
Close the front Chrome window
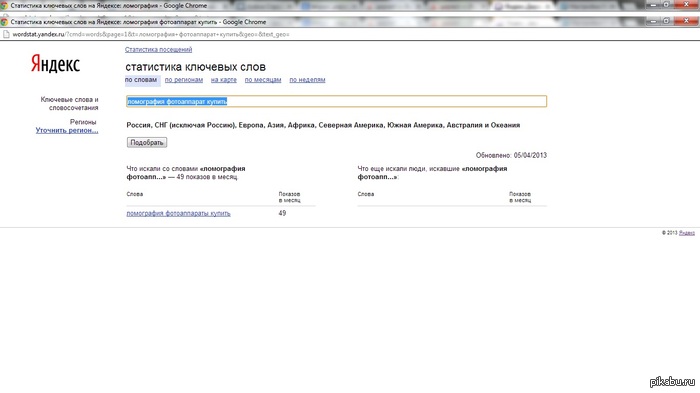687,21
